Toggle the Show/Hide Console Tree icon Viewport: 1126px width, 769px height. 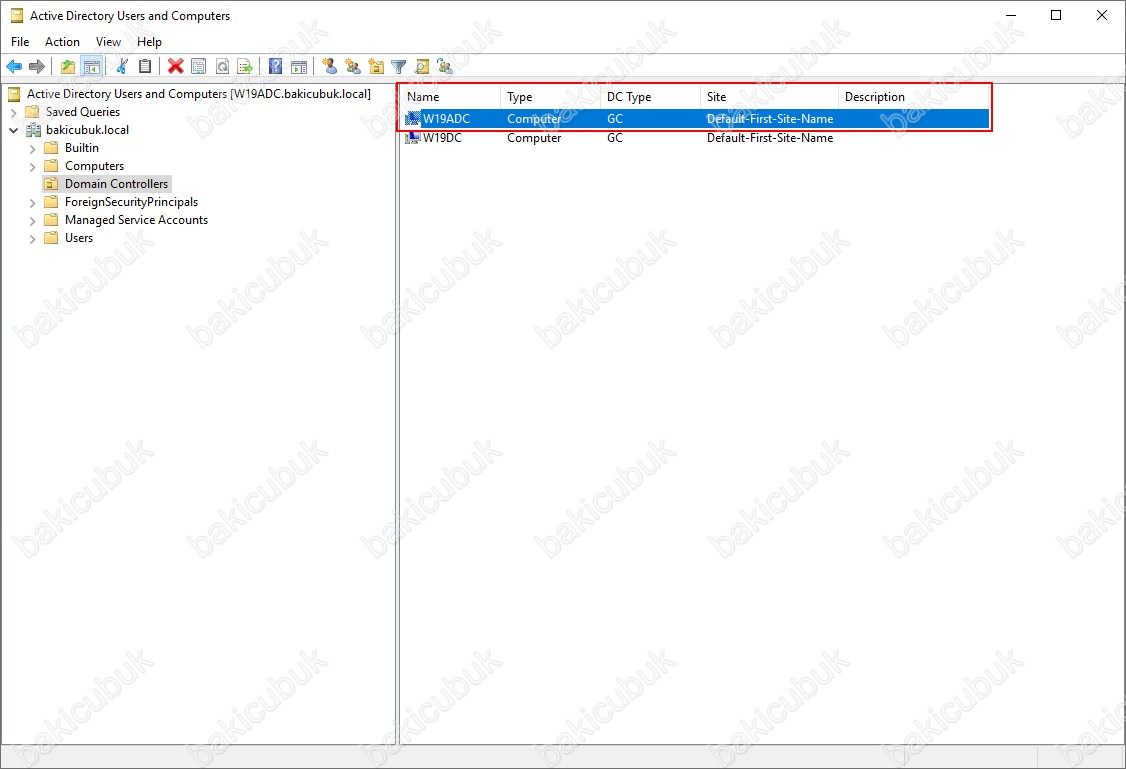pyautogui.click(x=91, y=67)
